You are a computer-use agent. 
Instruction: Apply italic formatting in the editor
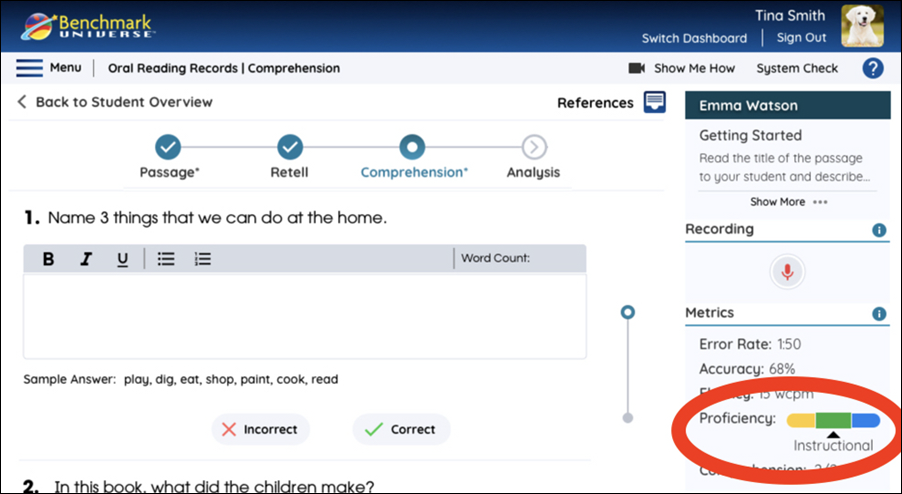click(86, 259)
